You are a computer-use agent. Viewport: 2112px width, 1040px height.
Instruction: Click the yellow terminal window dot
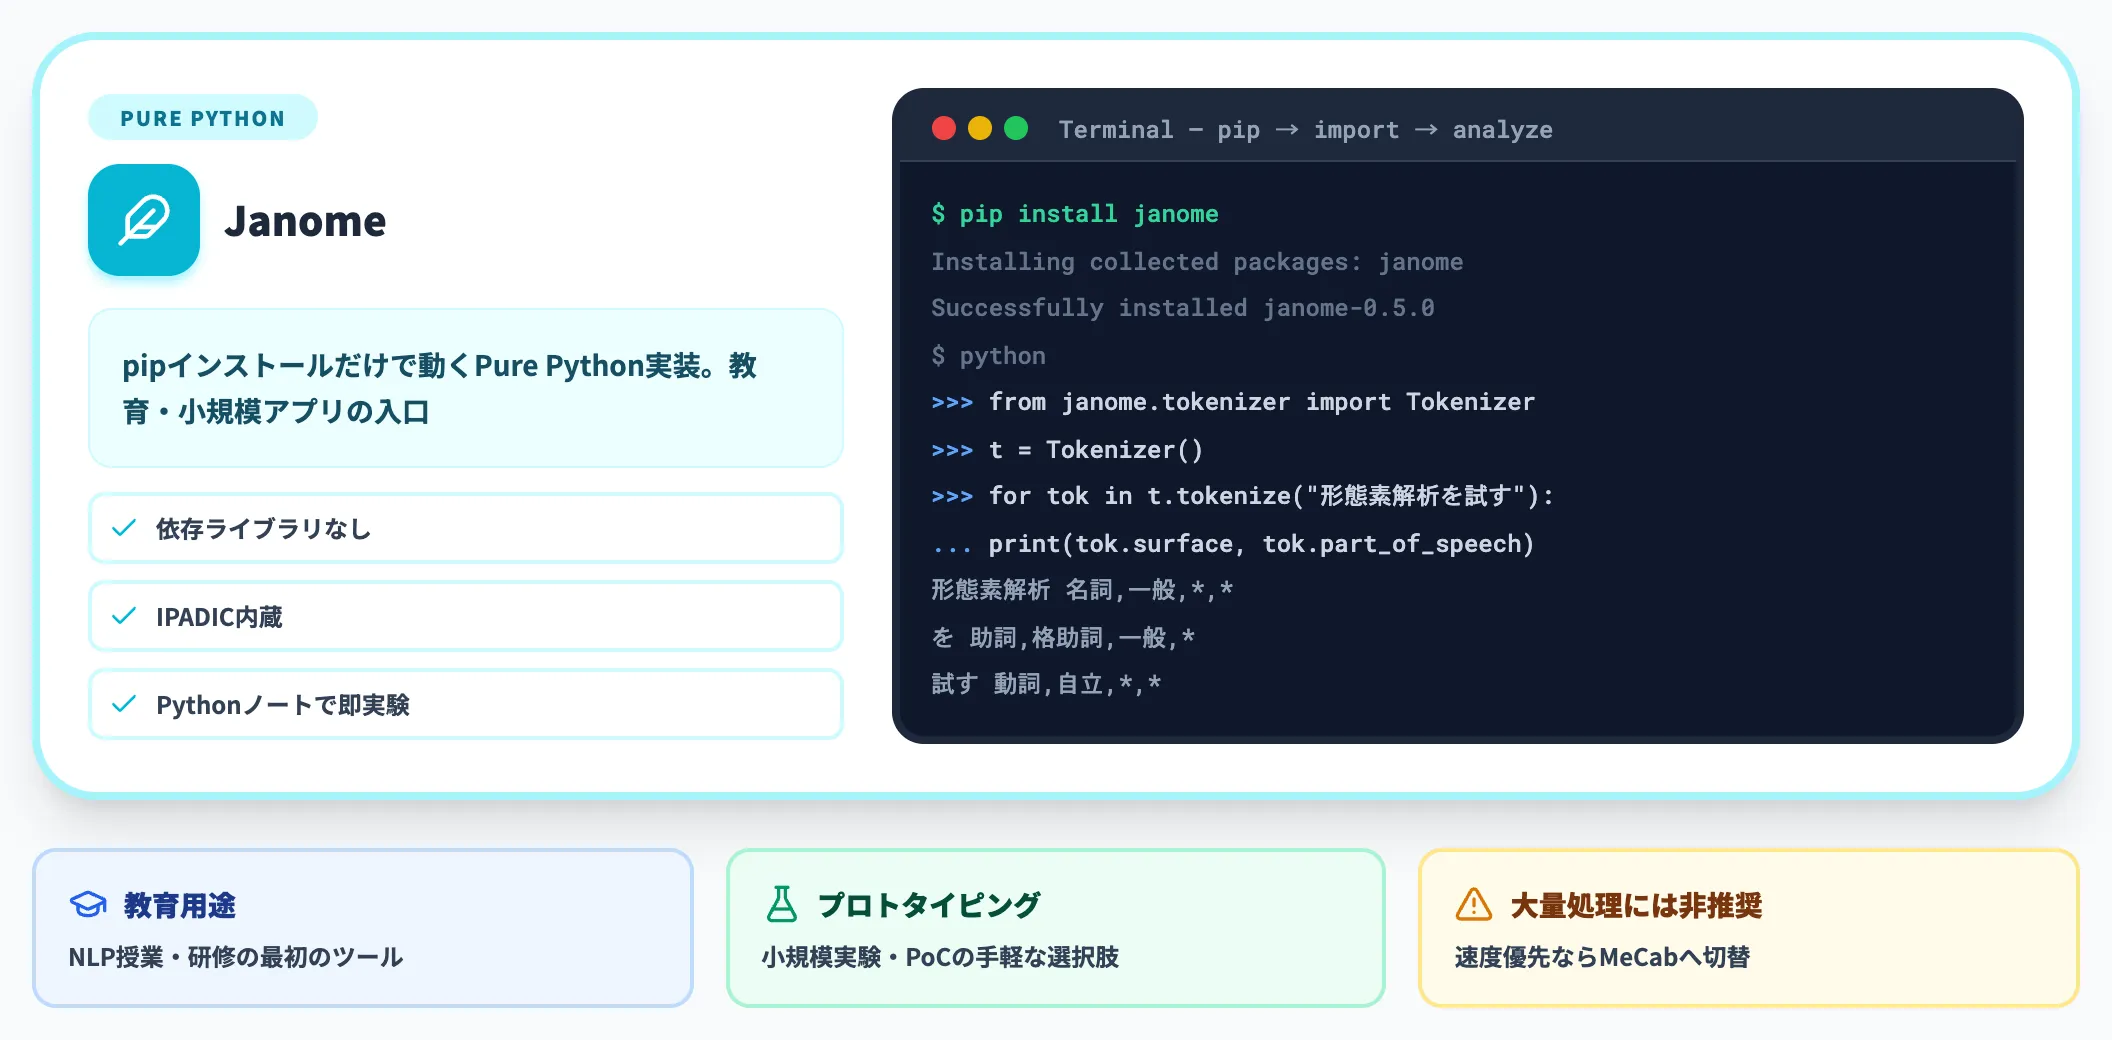980,128
